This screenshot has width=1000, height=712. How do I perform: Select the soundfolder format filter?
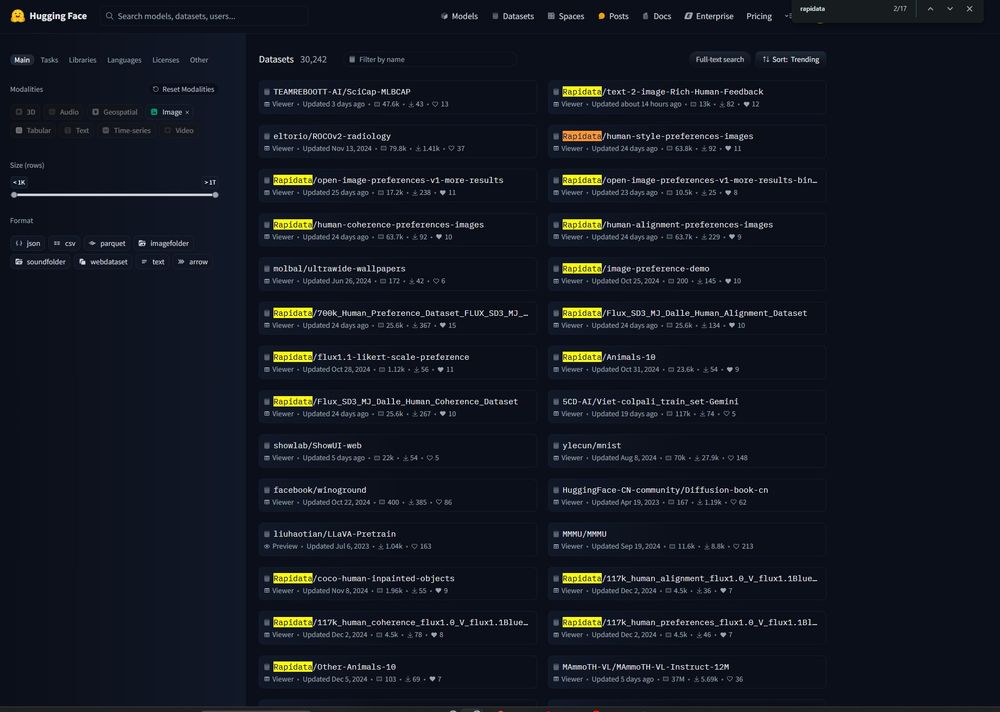coord(40,262)
